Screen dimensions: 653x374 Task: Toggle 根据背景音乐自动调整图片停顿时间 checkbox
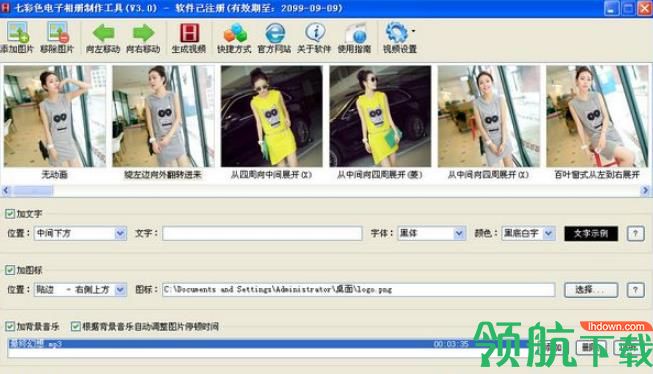coord(76,327)
